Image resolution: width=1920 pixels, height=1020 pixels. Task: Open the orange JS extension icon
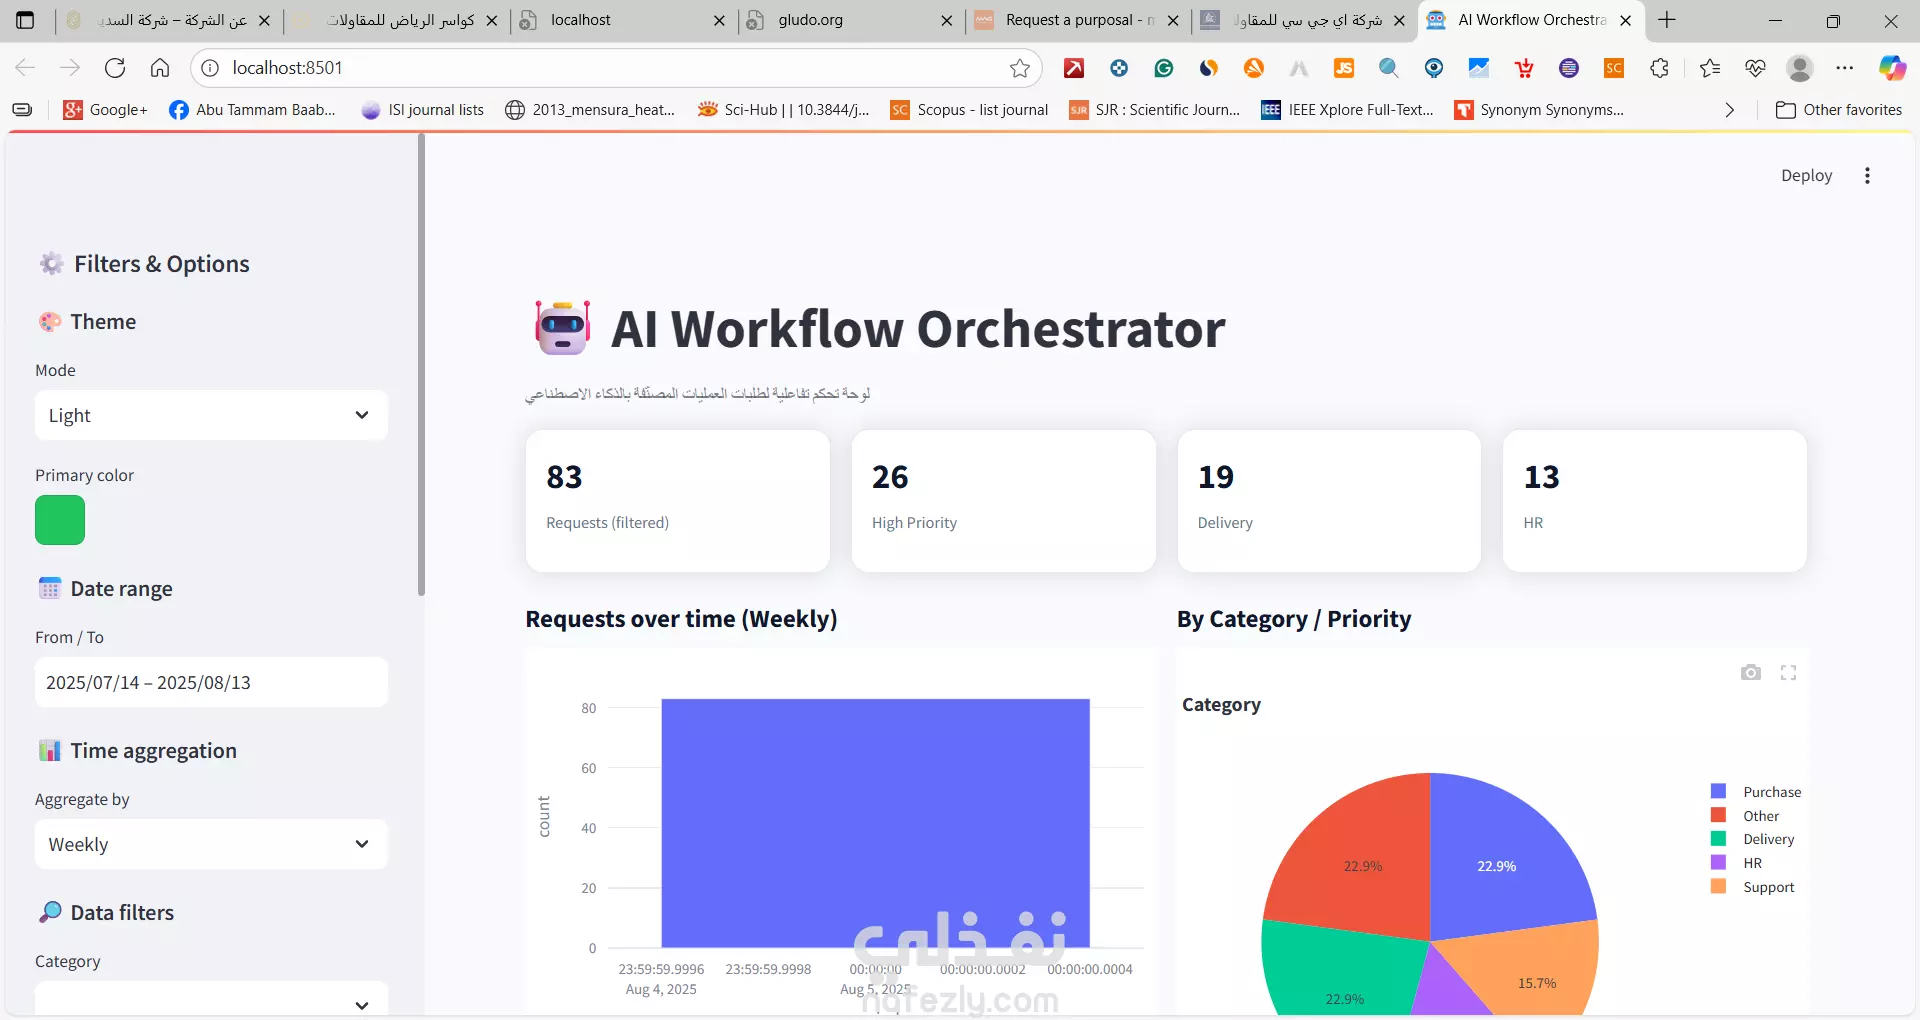point(1344,68)
